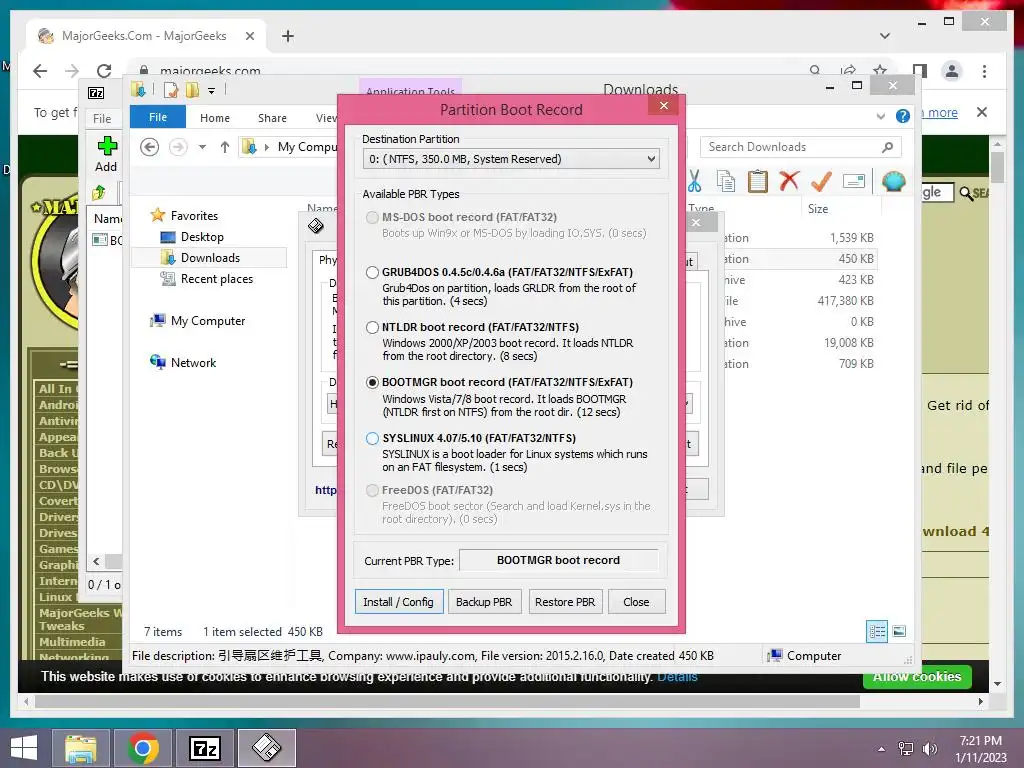Click Explorer up one level arrow

(225, 147)
